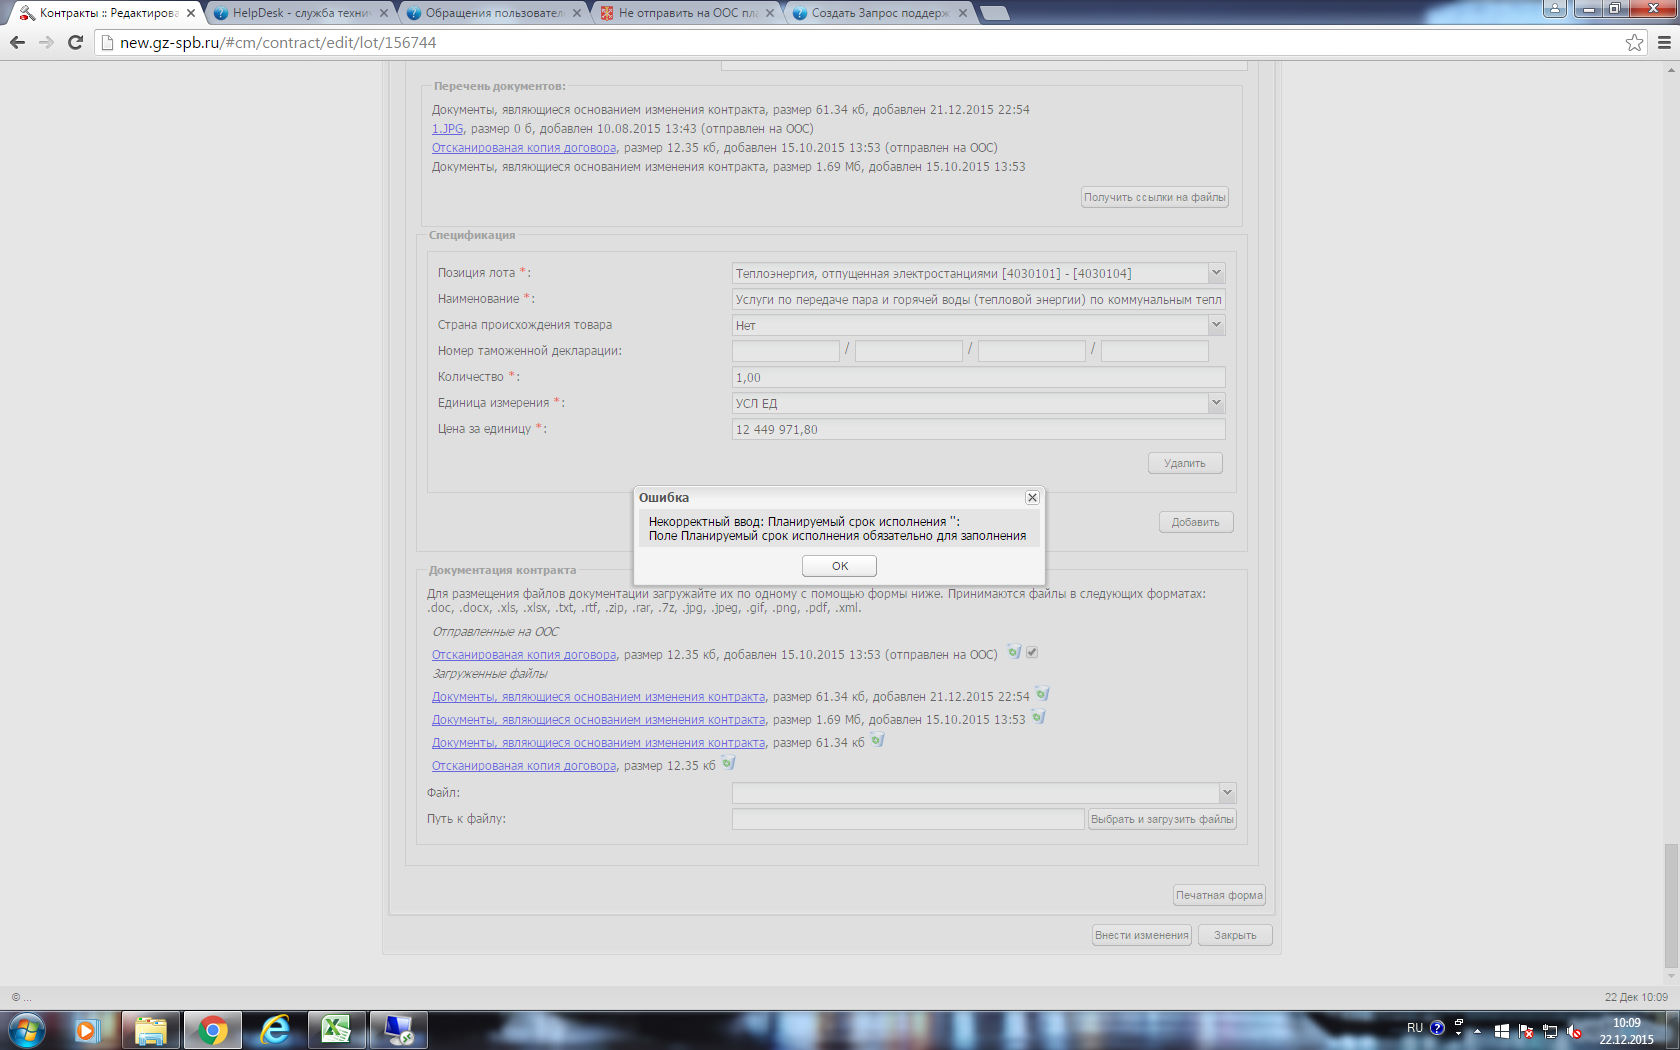The image size is (1680, 1050).
Task: Expand the 'Файл' dropdown
Action: (x=1227, y=792)
